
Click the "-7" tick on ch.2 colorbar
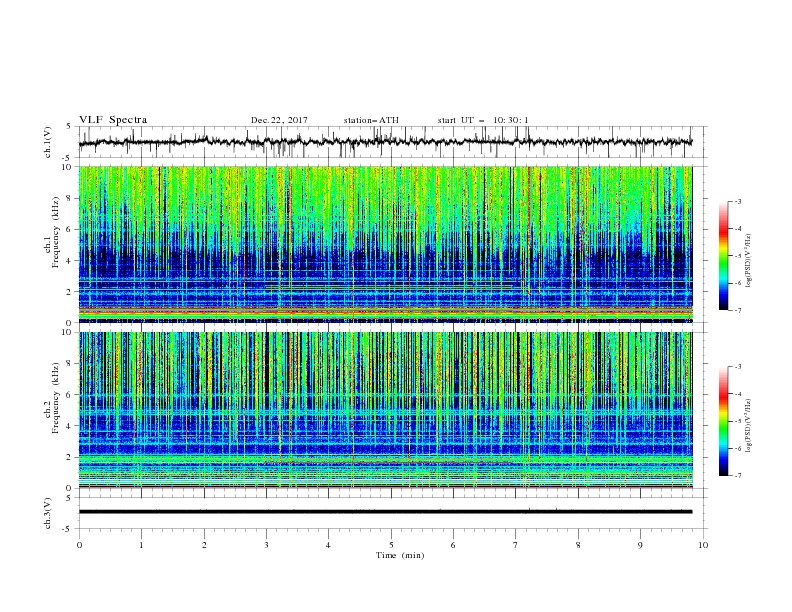(738, 476)
